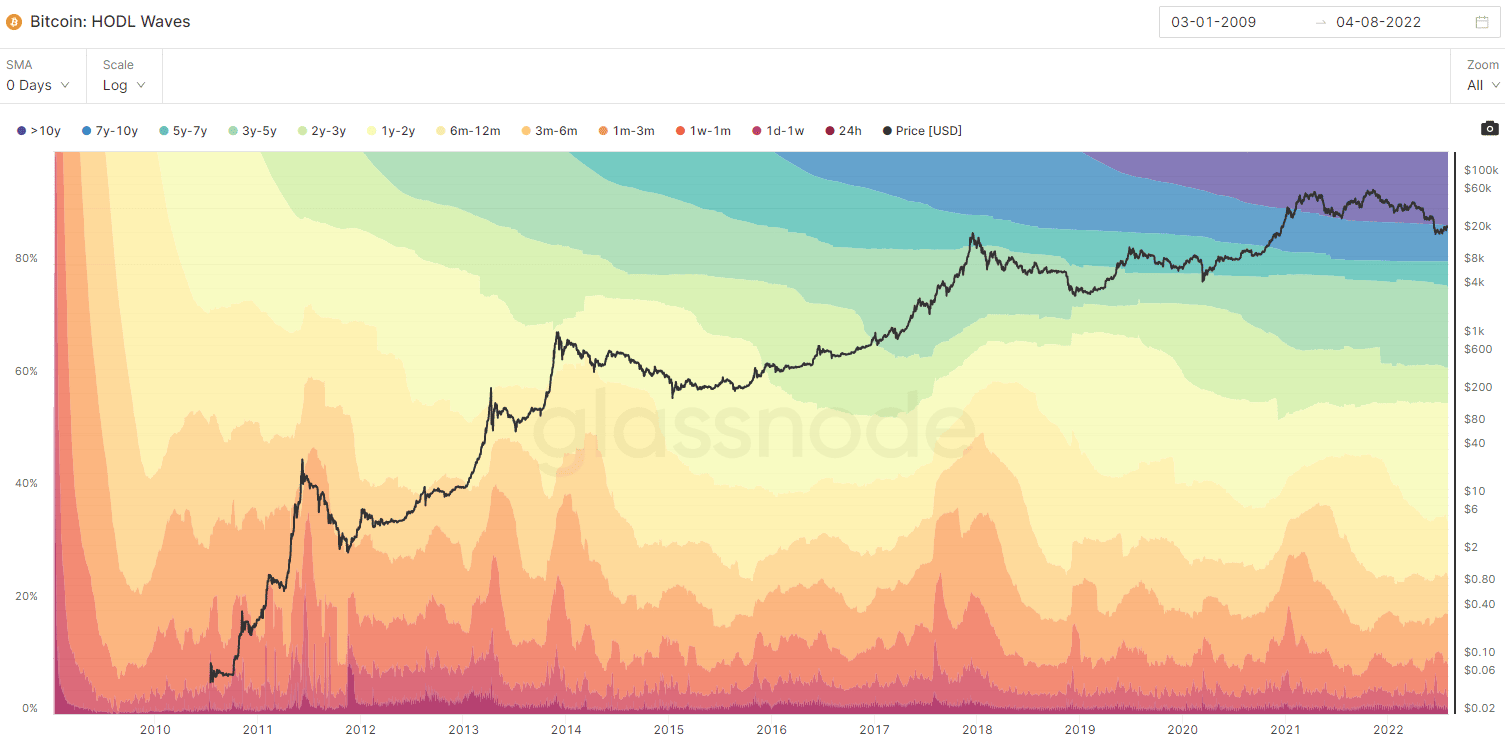The width and height of the screenshot is (1505, 747).
Task: Toggle the 7y-10y legend series
Action: (x=110, y=131)
